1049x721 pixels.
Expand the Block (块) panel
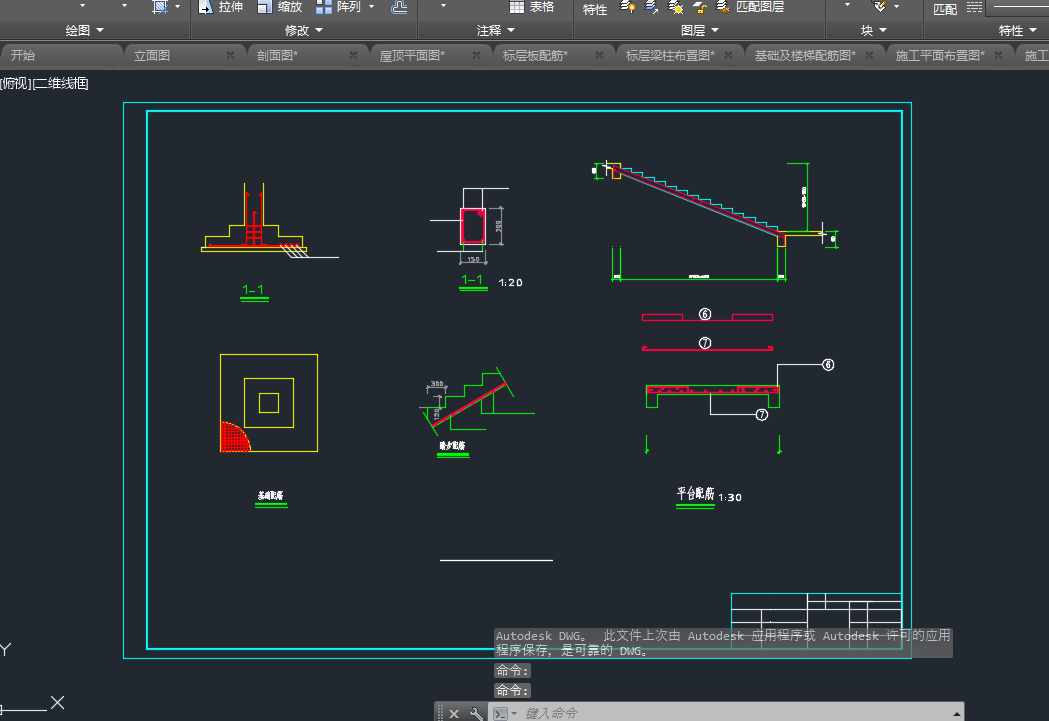coord(873,31)
